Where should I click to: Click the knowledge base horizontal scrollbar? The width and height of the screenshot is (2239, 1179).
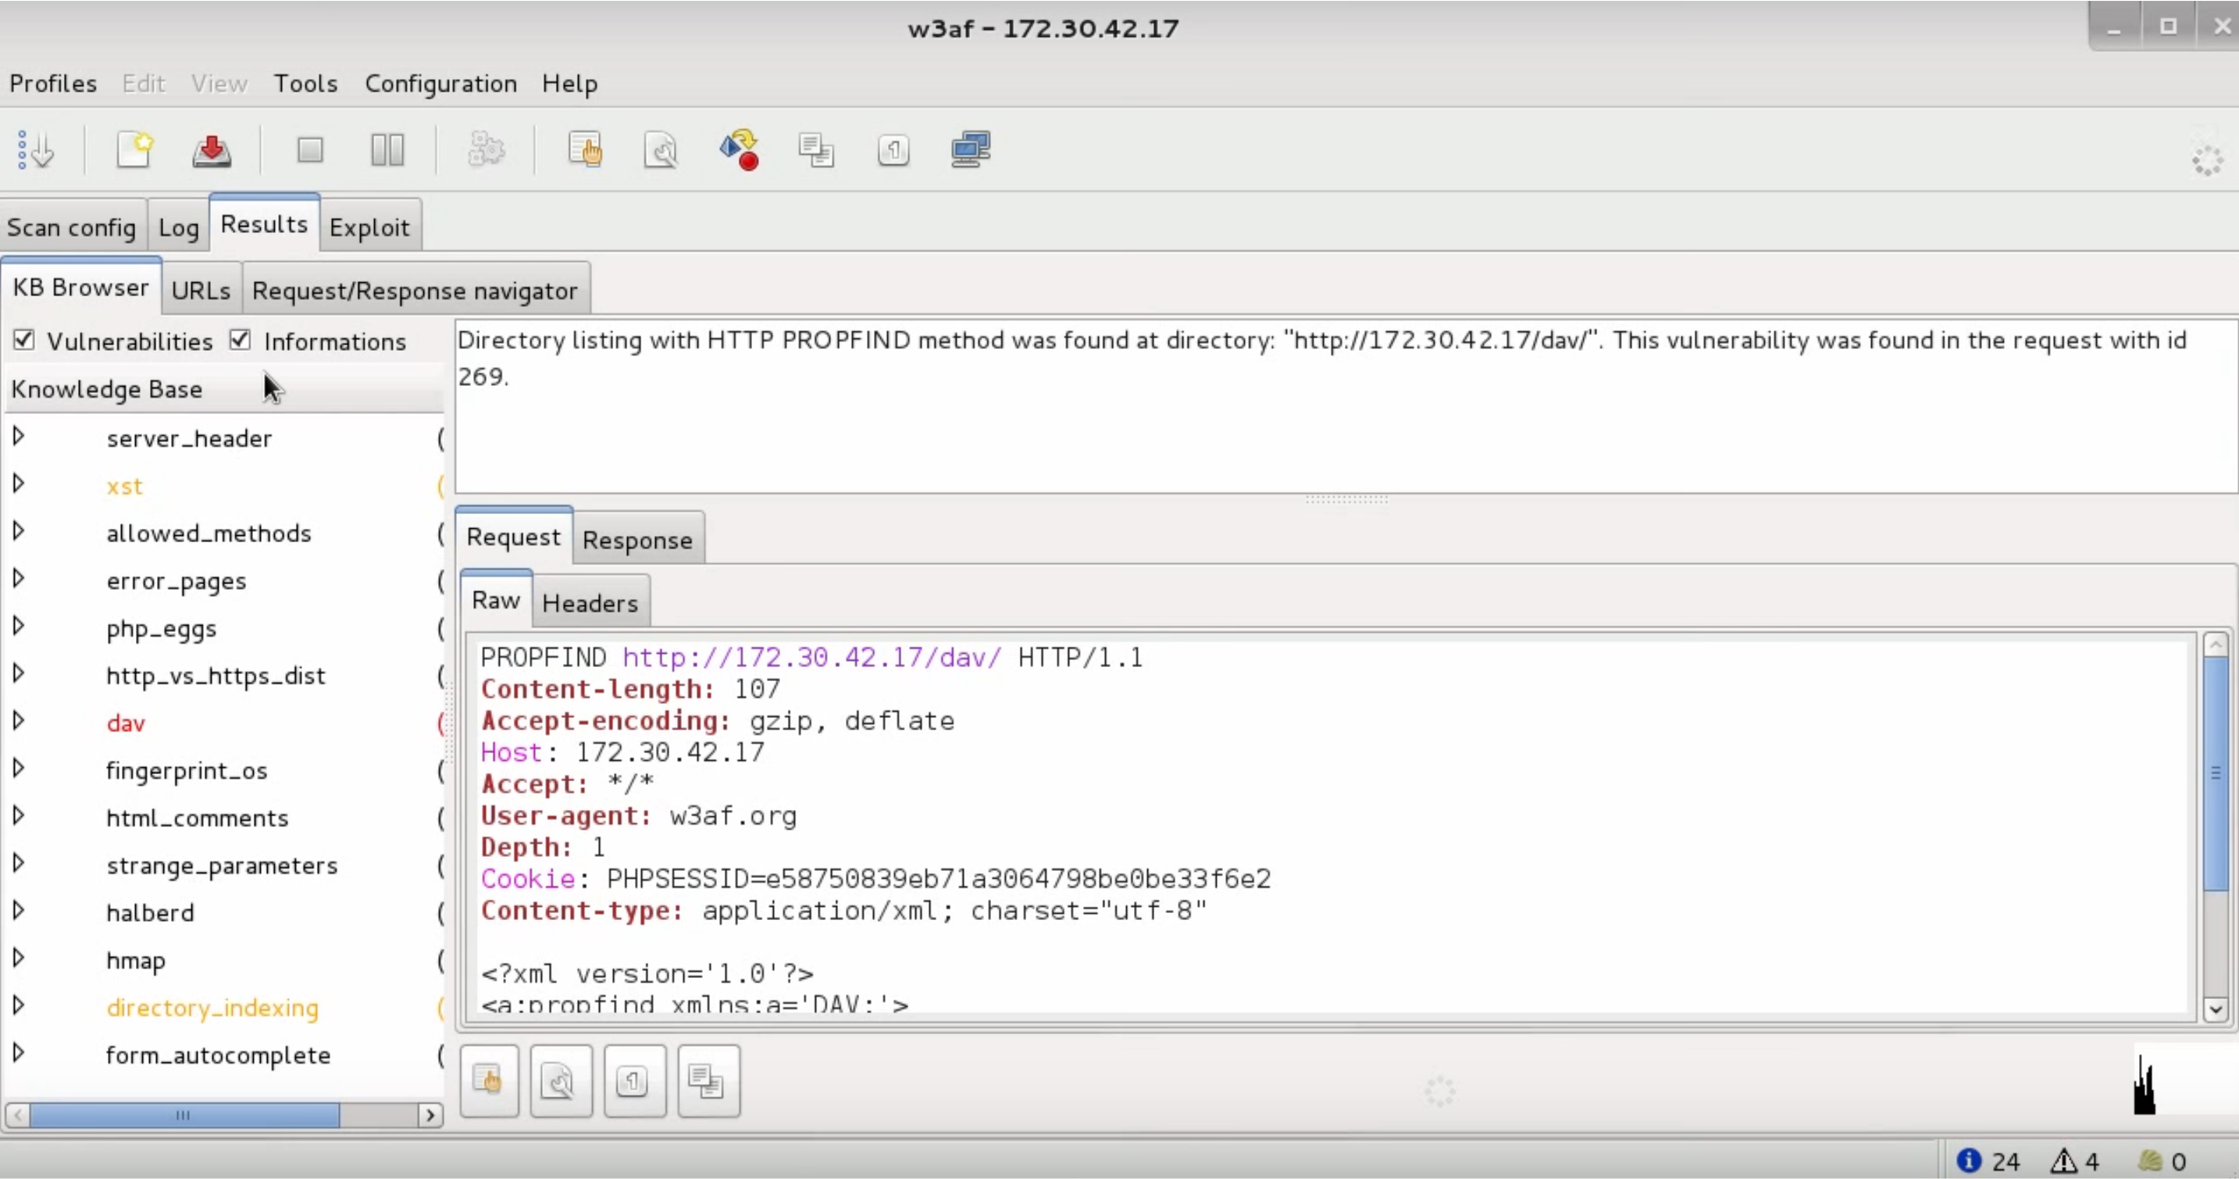coord(224,1115)
